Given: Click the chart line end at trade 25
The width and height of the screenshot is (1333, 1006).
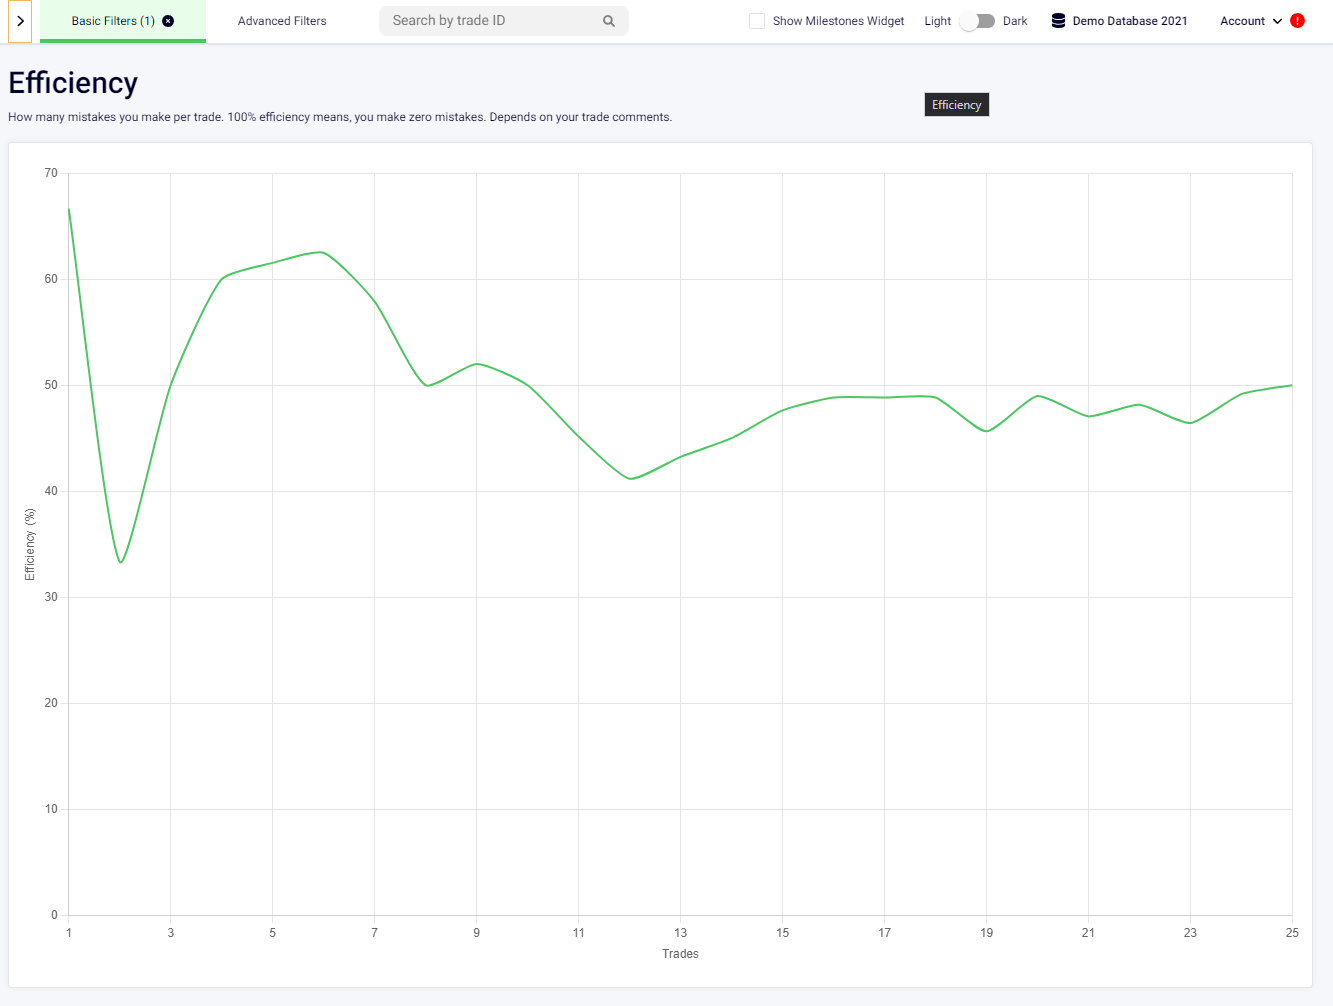Looking at the screenshot, I should tap(1291, 385).
